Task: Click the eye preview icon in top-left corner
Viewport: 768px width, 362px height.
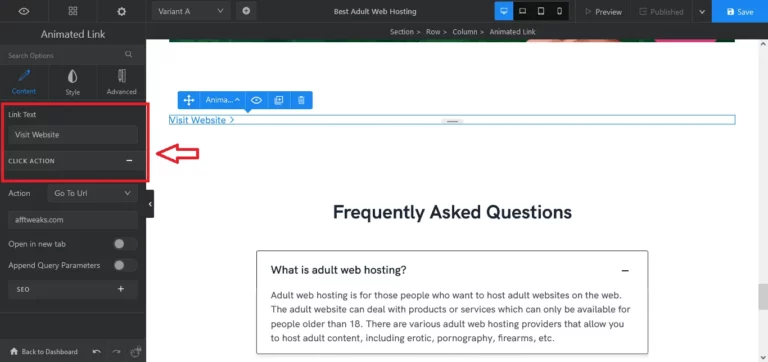Action: tap(24, 11)
